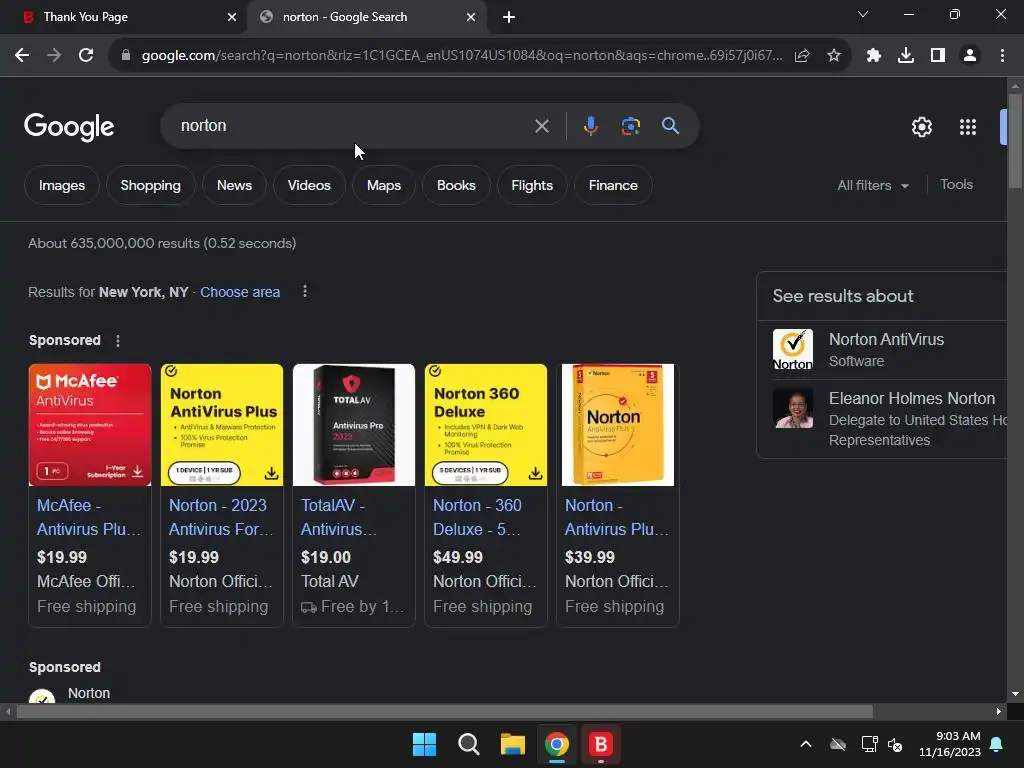The height and width of the screenshot is (768, 1024).
Task: Open a new browser tab
Action: 509,17
